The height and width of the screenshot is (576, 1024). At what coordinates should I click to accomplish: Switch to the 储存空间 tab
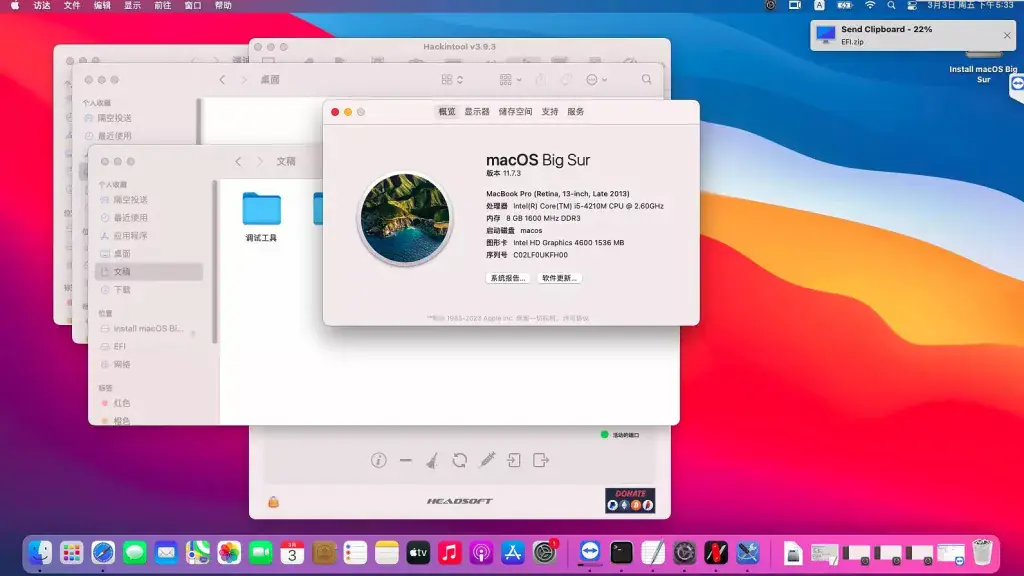[515, 112]
